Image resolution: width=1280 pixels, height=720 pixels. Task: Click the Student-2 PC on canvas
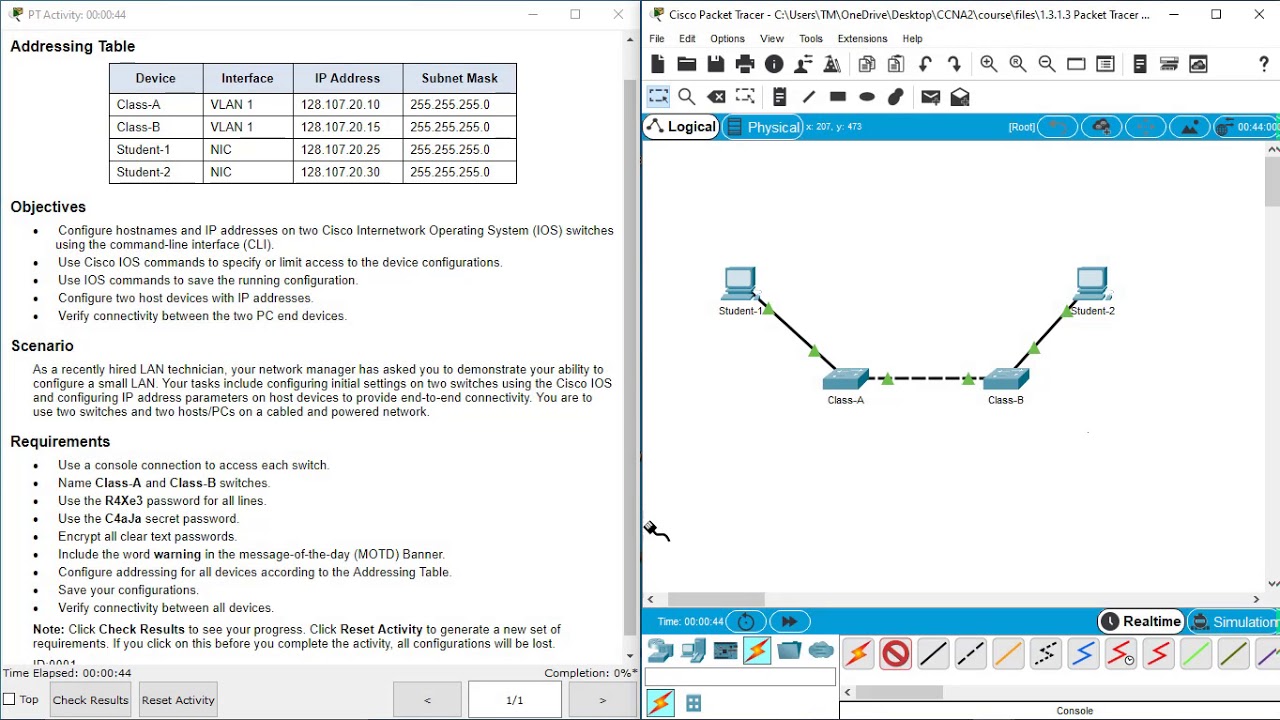(1091, 283)
